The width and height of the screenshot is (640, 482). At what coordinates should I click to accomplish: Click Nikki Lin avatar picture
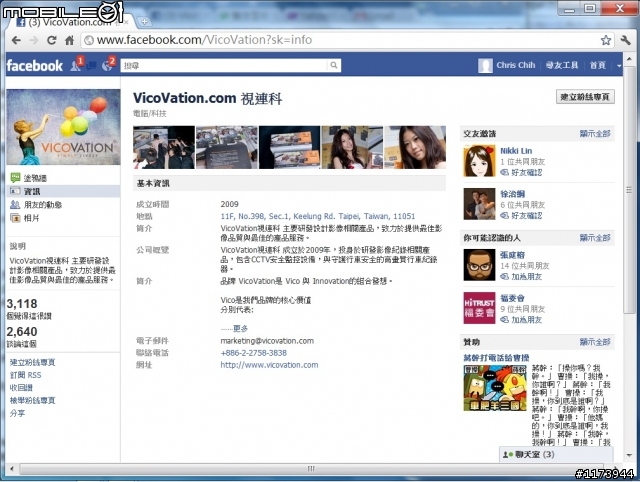click(x=479, y=161)
